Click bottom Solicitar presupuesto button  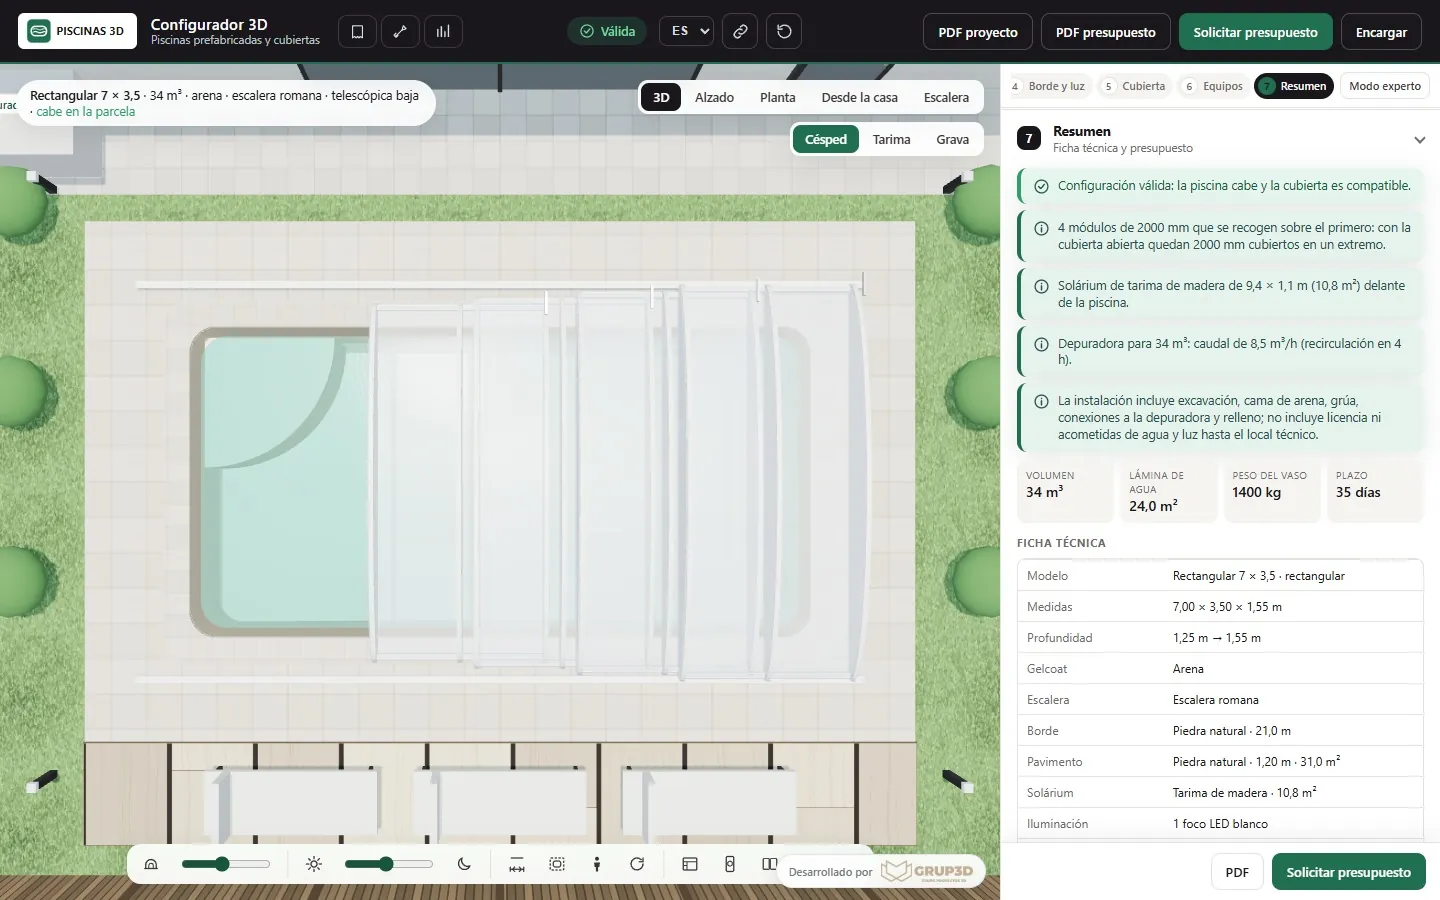[x=1348, y=872]
